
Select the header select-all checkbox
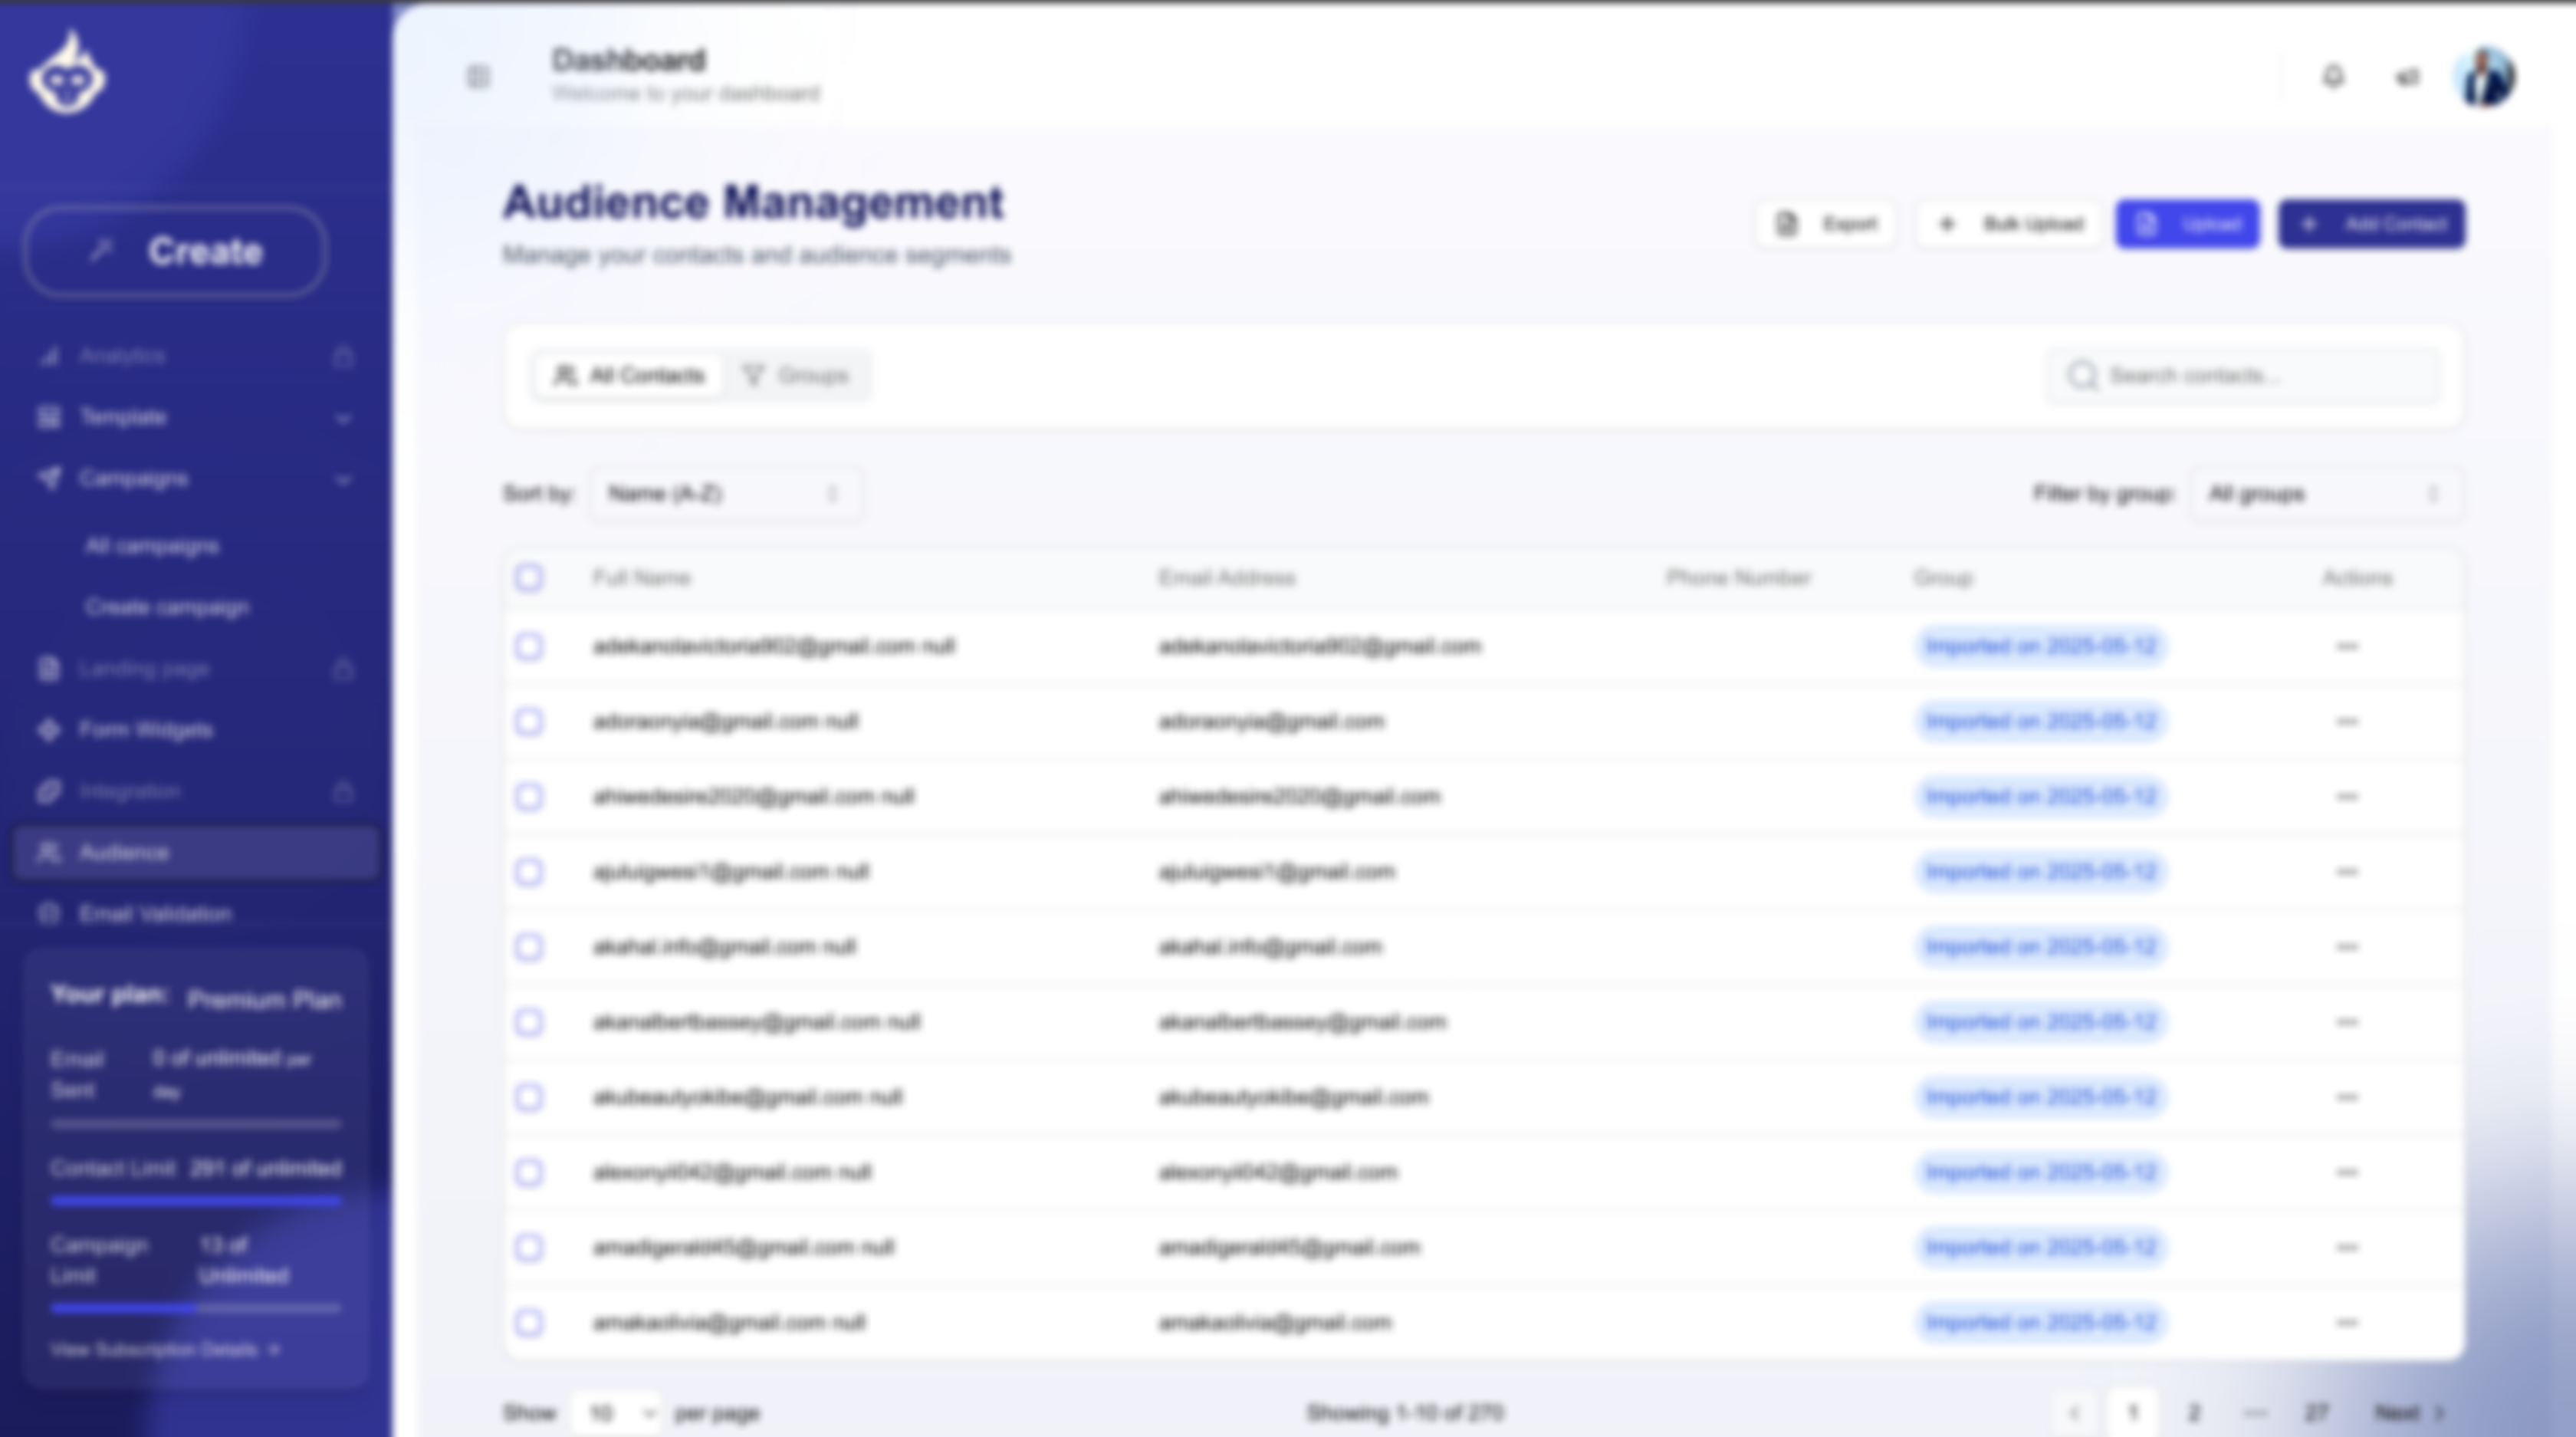[529, 578]
